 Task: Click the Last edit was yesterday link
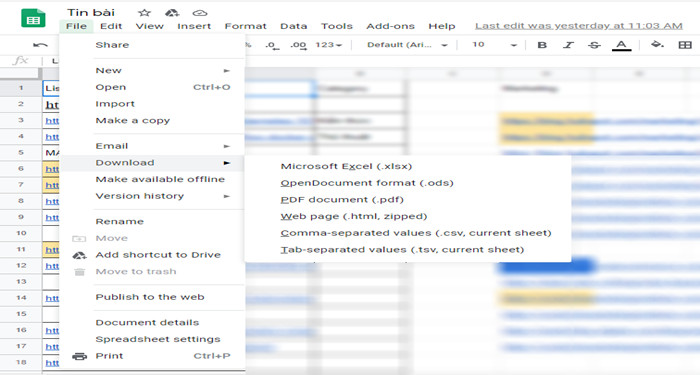click(579, 26)
